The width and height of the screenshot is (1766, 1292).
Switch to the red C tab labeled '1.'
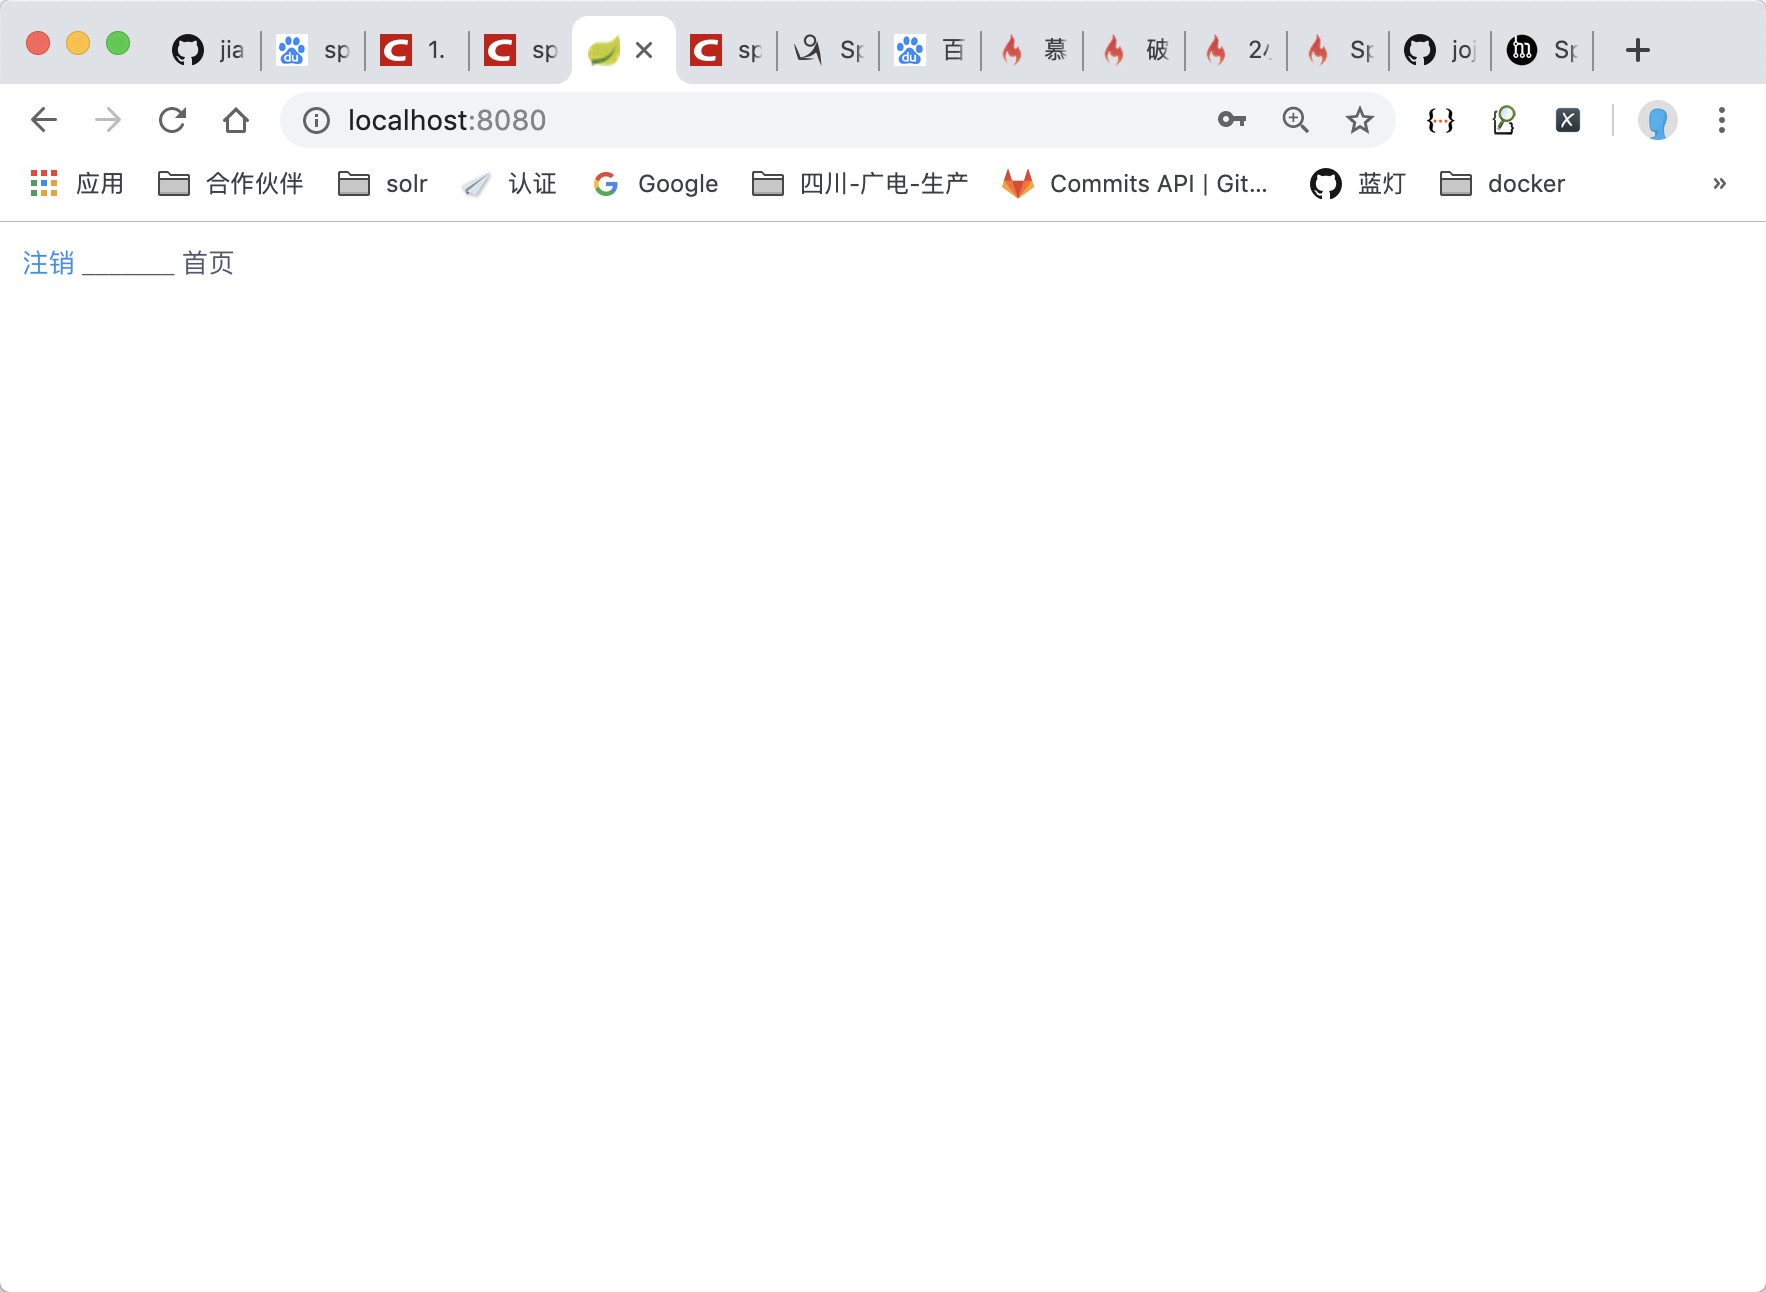coord(417,50)
